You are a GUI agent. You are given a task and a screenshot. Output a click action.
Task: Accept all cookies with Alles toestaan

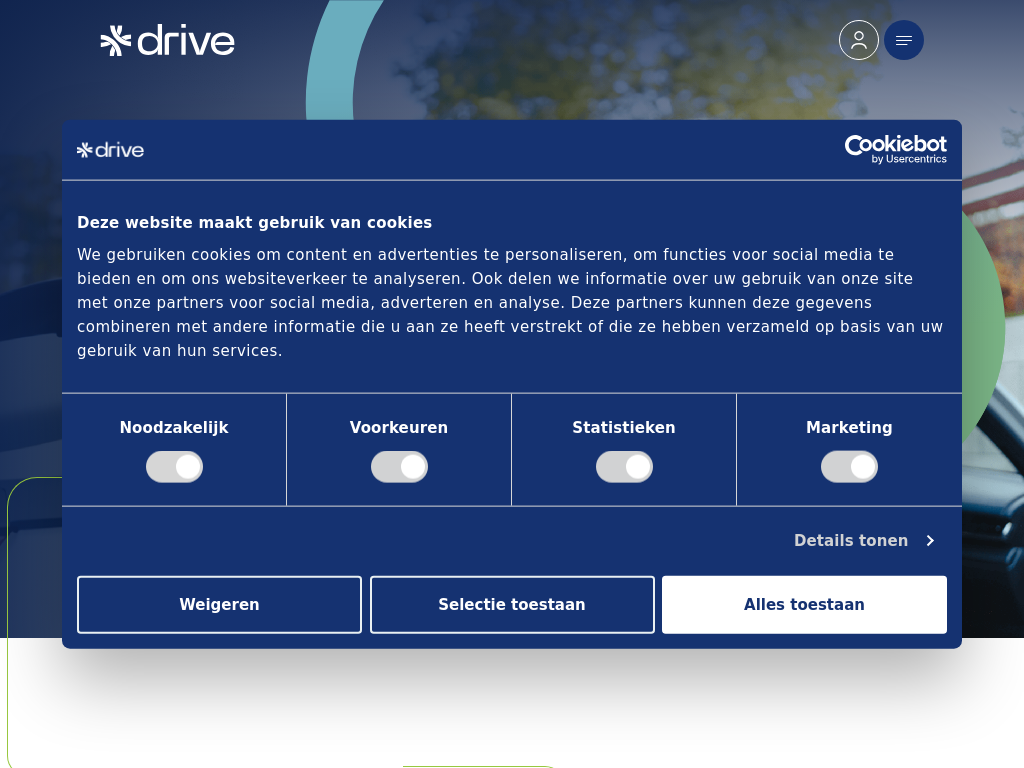(x=804, y=605)
